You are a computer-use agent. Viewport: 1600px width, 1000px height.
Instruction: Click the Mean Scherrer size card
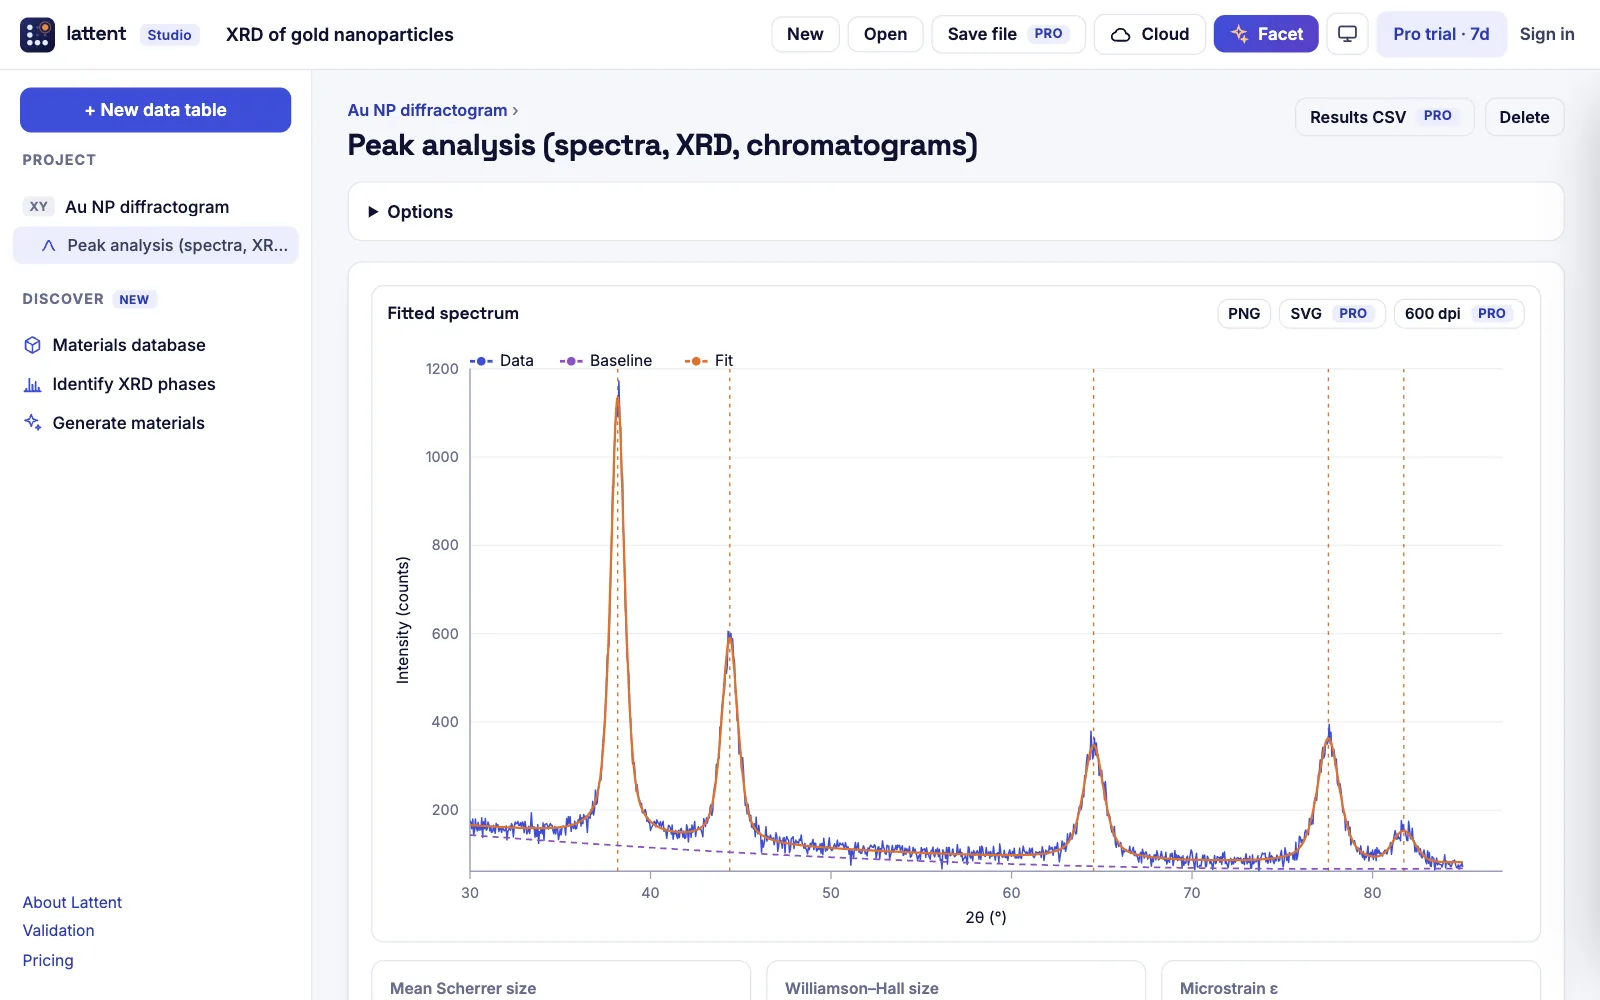click(561, 981)
